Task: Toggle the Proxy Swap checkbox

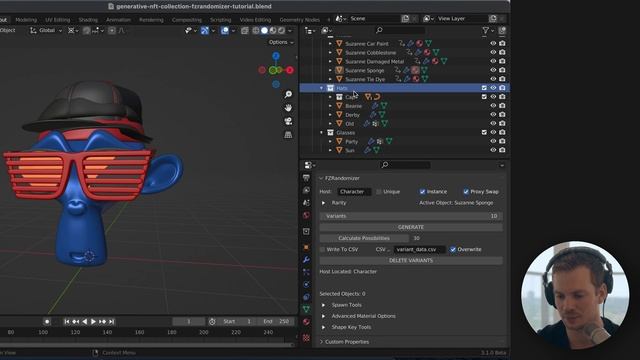Action: [x=466, y=191]
